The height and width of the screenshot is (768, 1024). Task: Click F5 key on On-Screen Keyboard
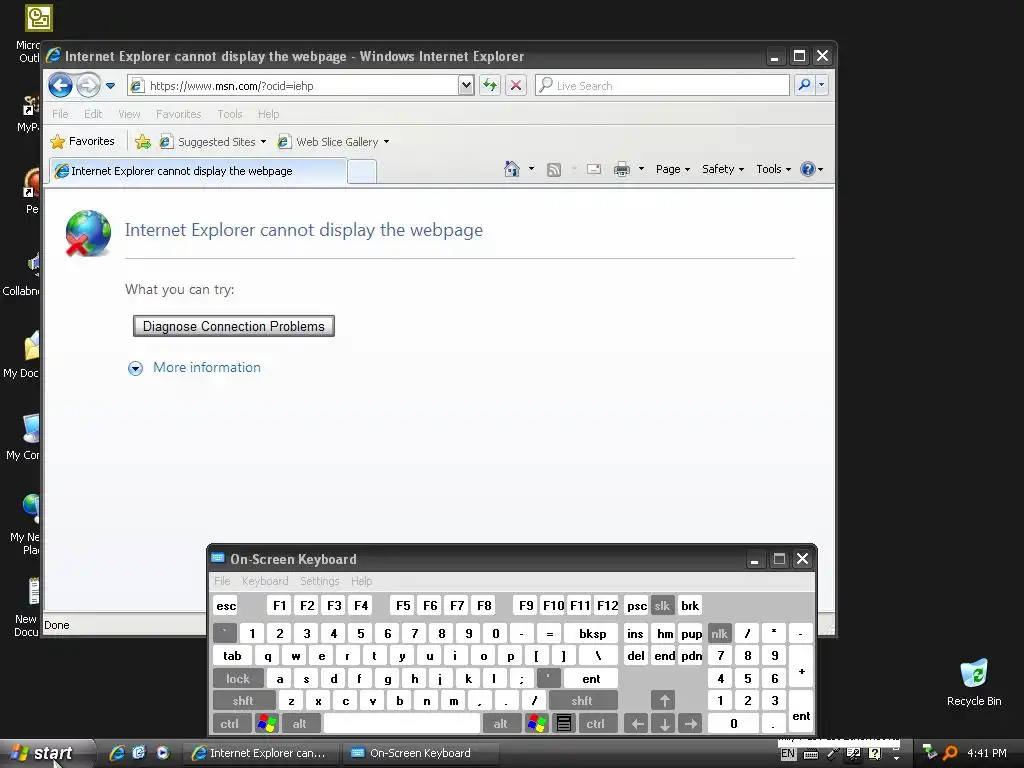pos(403,606)
